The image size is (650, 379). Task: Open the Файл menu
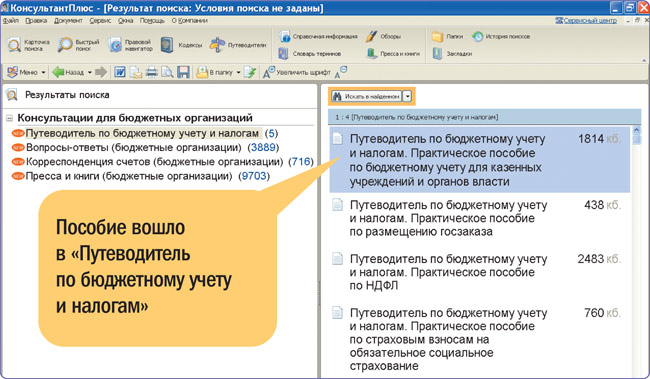pyautogui.click(x=10, y=20)
